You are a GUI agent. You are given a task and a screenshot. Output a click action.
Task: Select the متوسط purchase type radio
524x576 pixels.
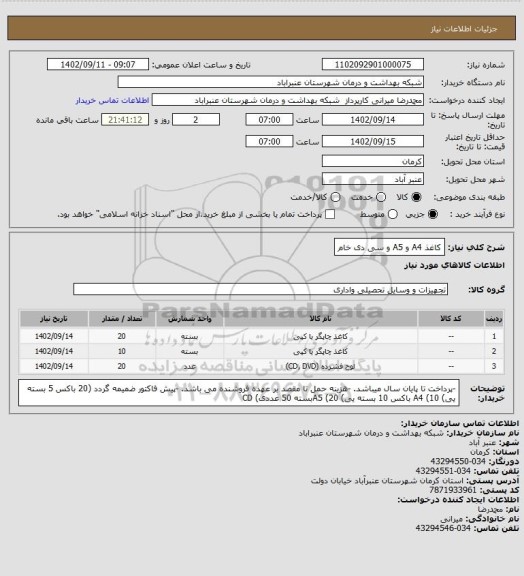(x=393, y=214)
